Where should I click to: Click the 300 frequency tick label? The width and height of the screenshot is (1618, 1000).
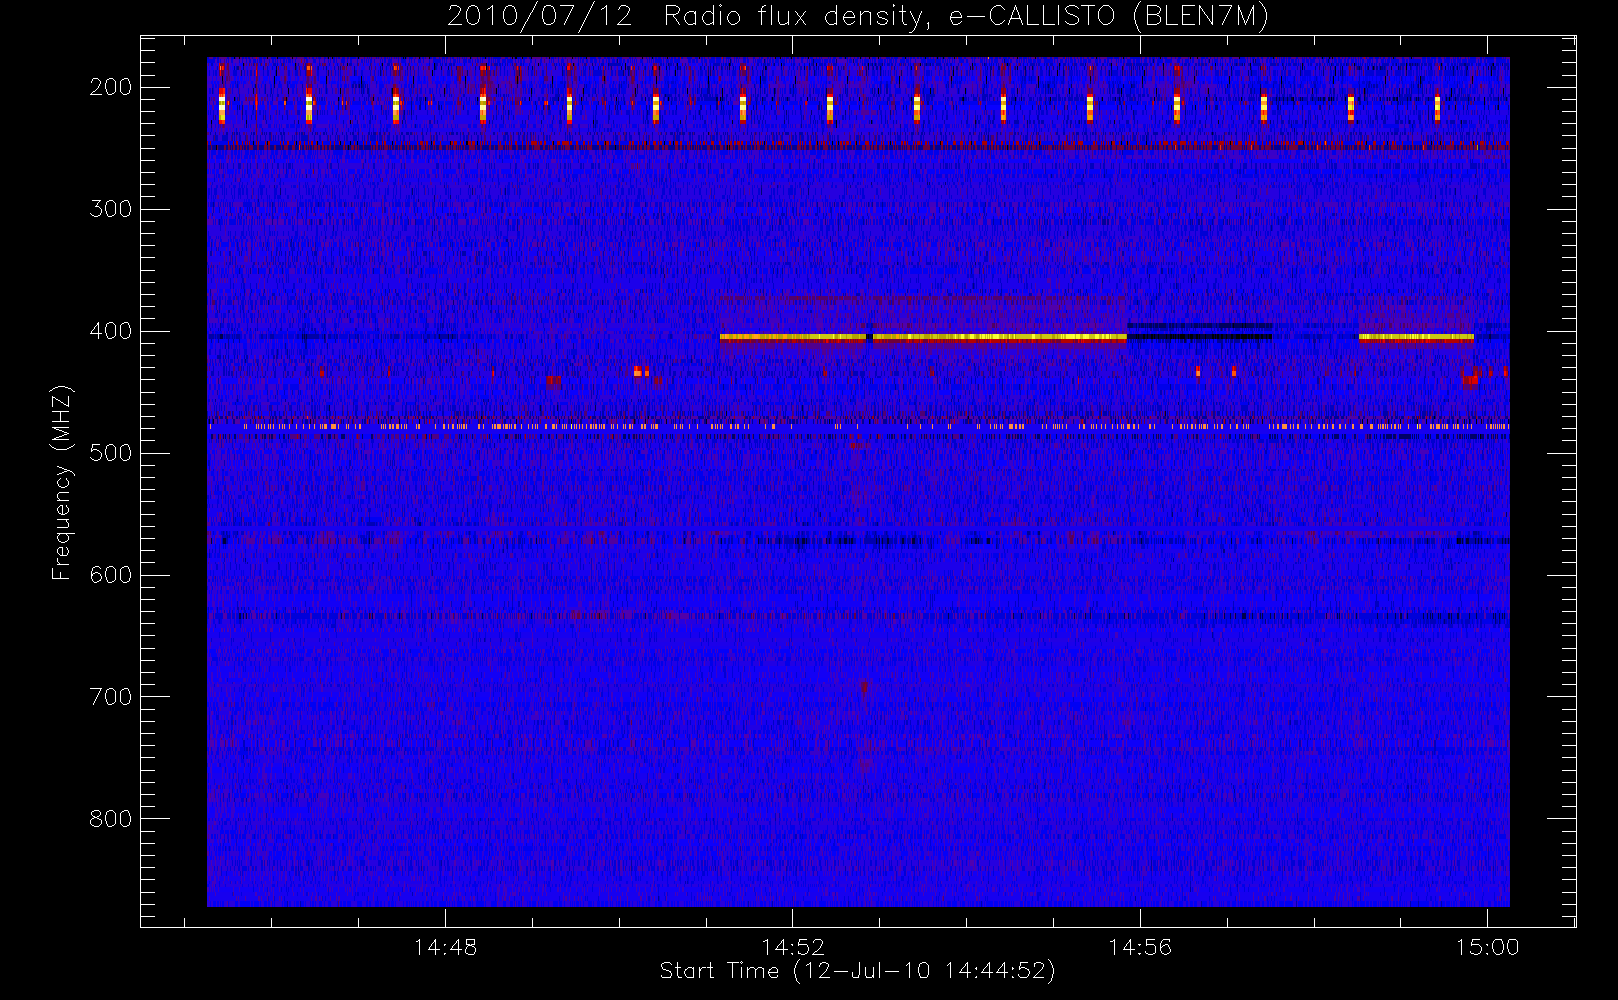(111, 209)
